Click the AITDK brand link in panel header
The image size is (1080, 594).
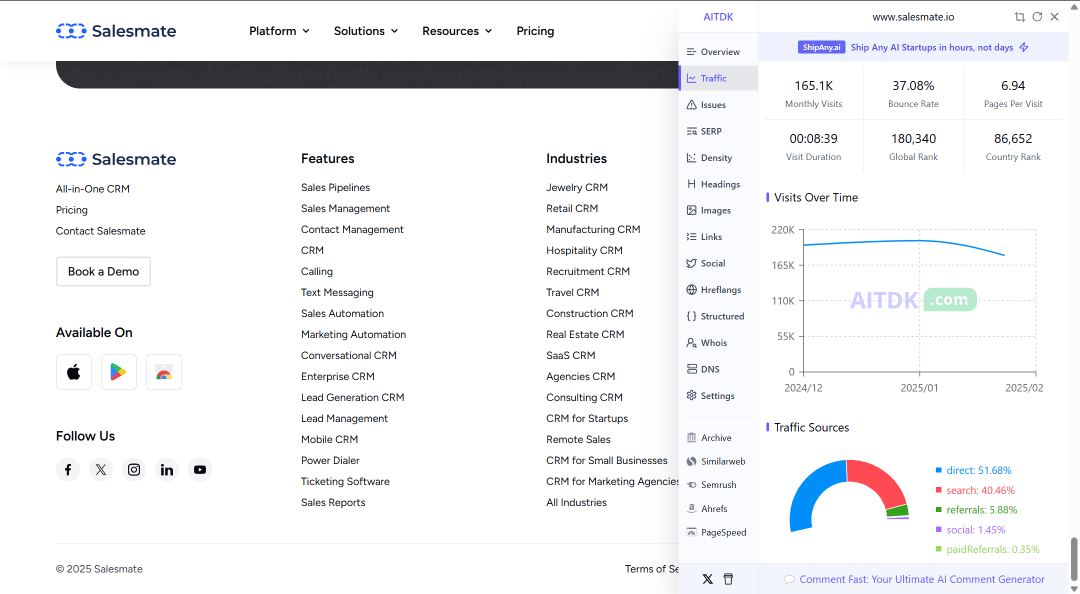pos(718,17)
